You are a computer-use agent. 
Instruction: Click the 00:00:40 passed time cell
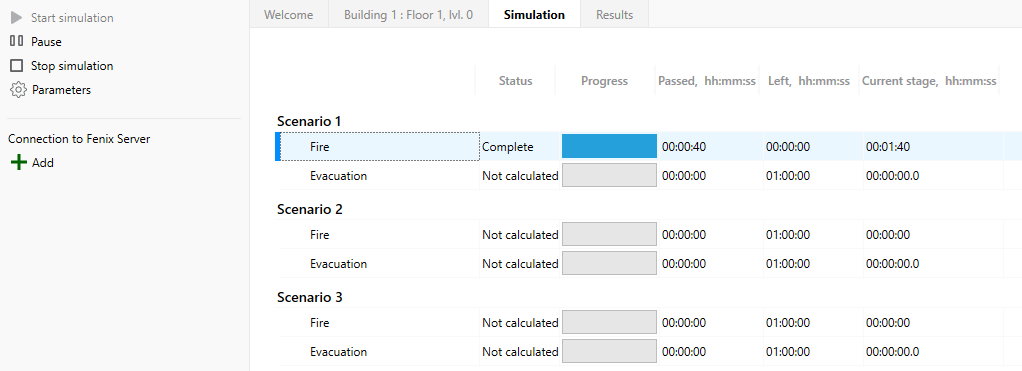(684, 147)
